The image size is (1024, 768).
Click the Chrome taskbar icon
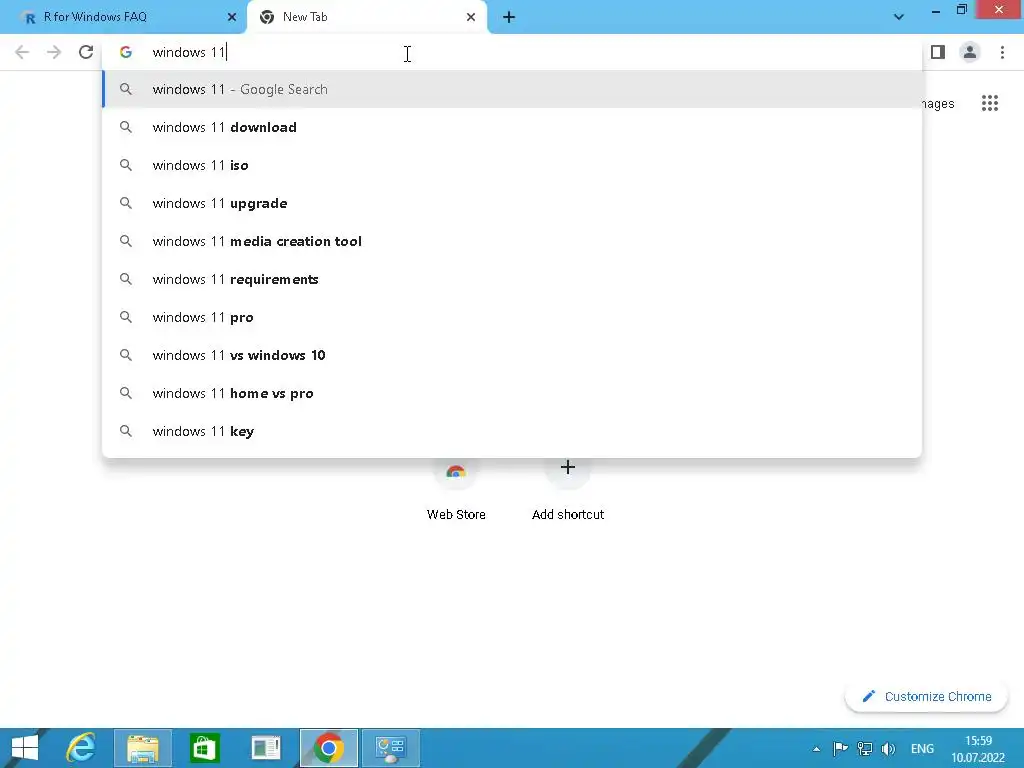tap(328, 748)
